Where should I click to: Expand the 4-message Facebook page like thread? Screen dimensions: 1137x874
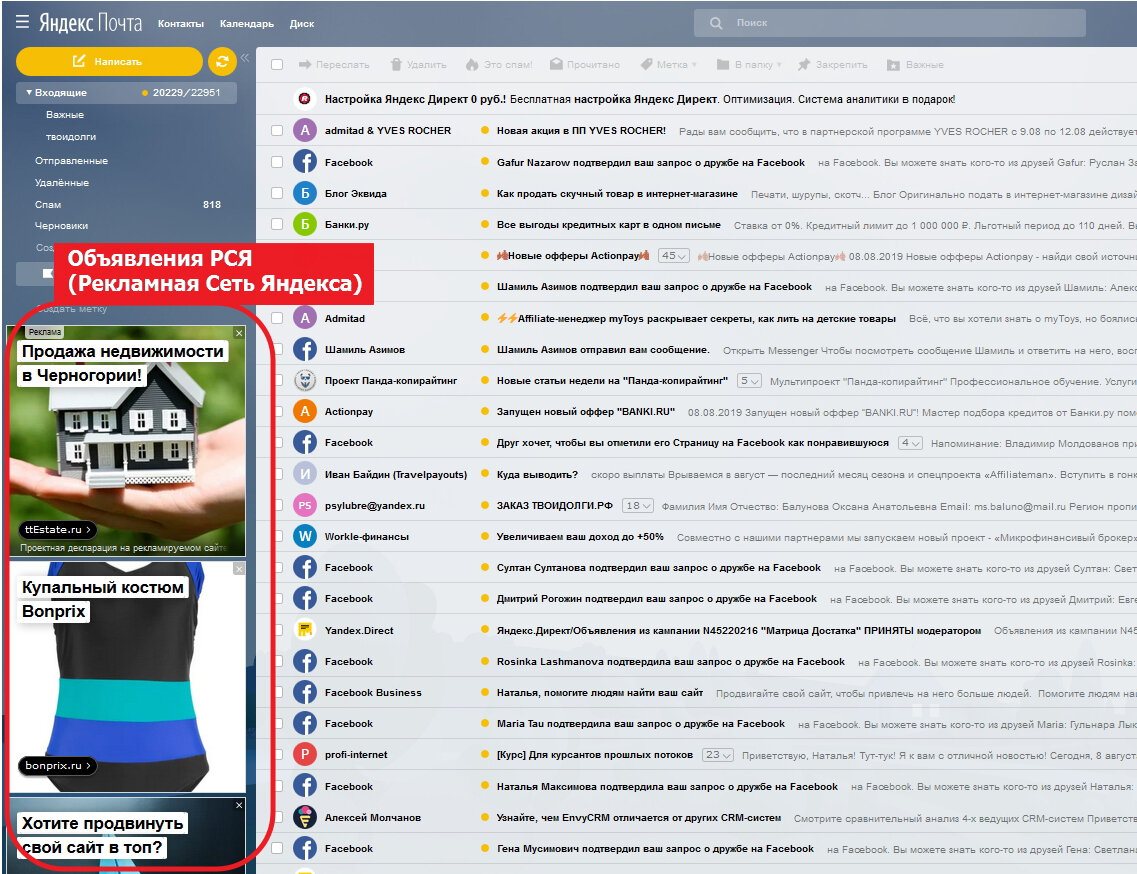910,442
